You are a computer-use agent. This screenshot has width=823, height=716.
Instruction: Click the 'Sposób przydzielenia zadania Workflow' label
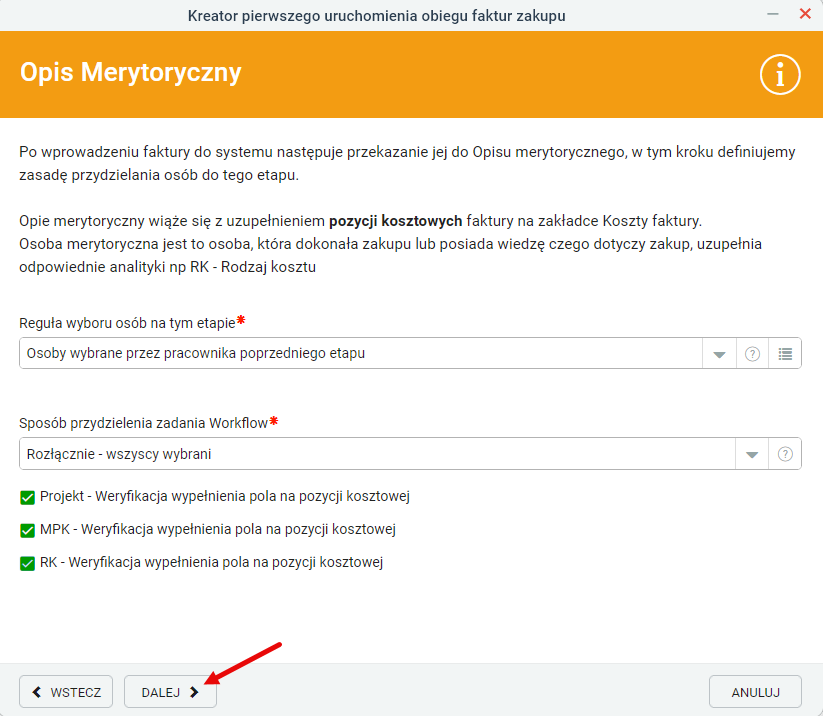click(x=143, y=423)
